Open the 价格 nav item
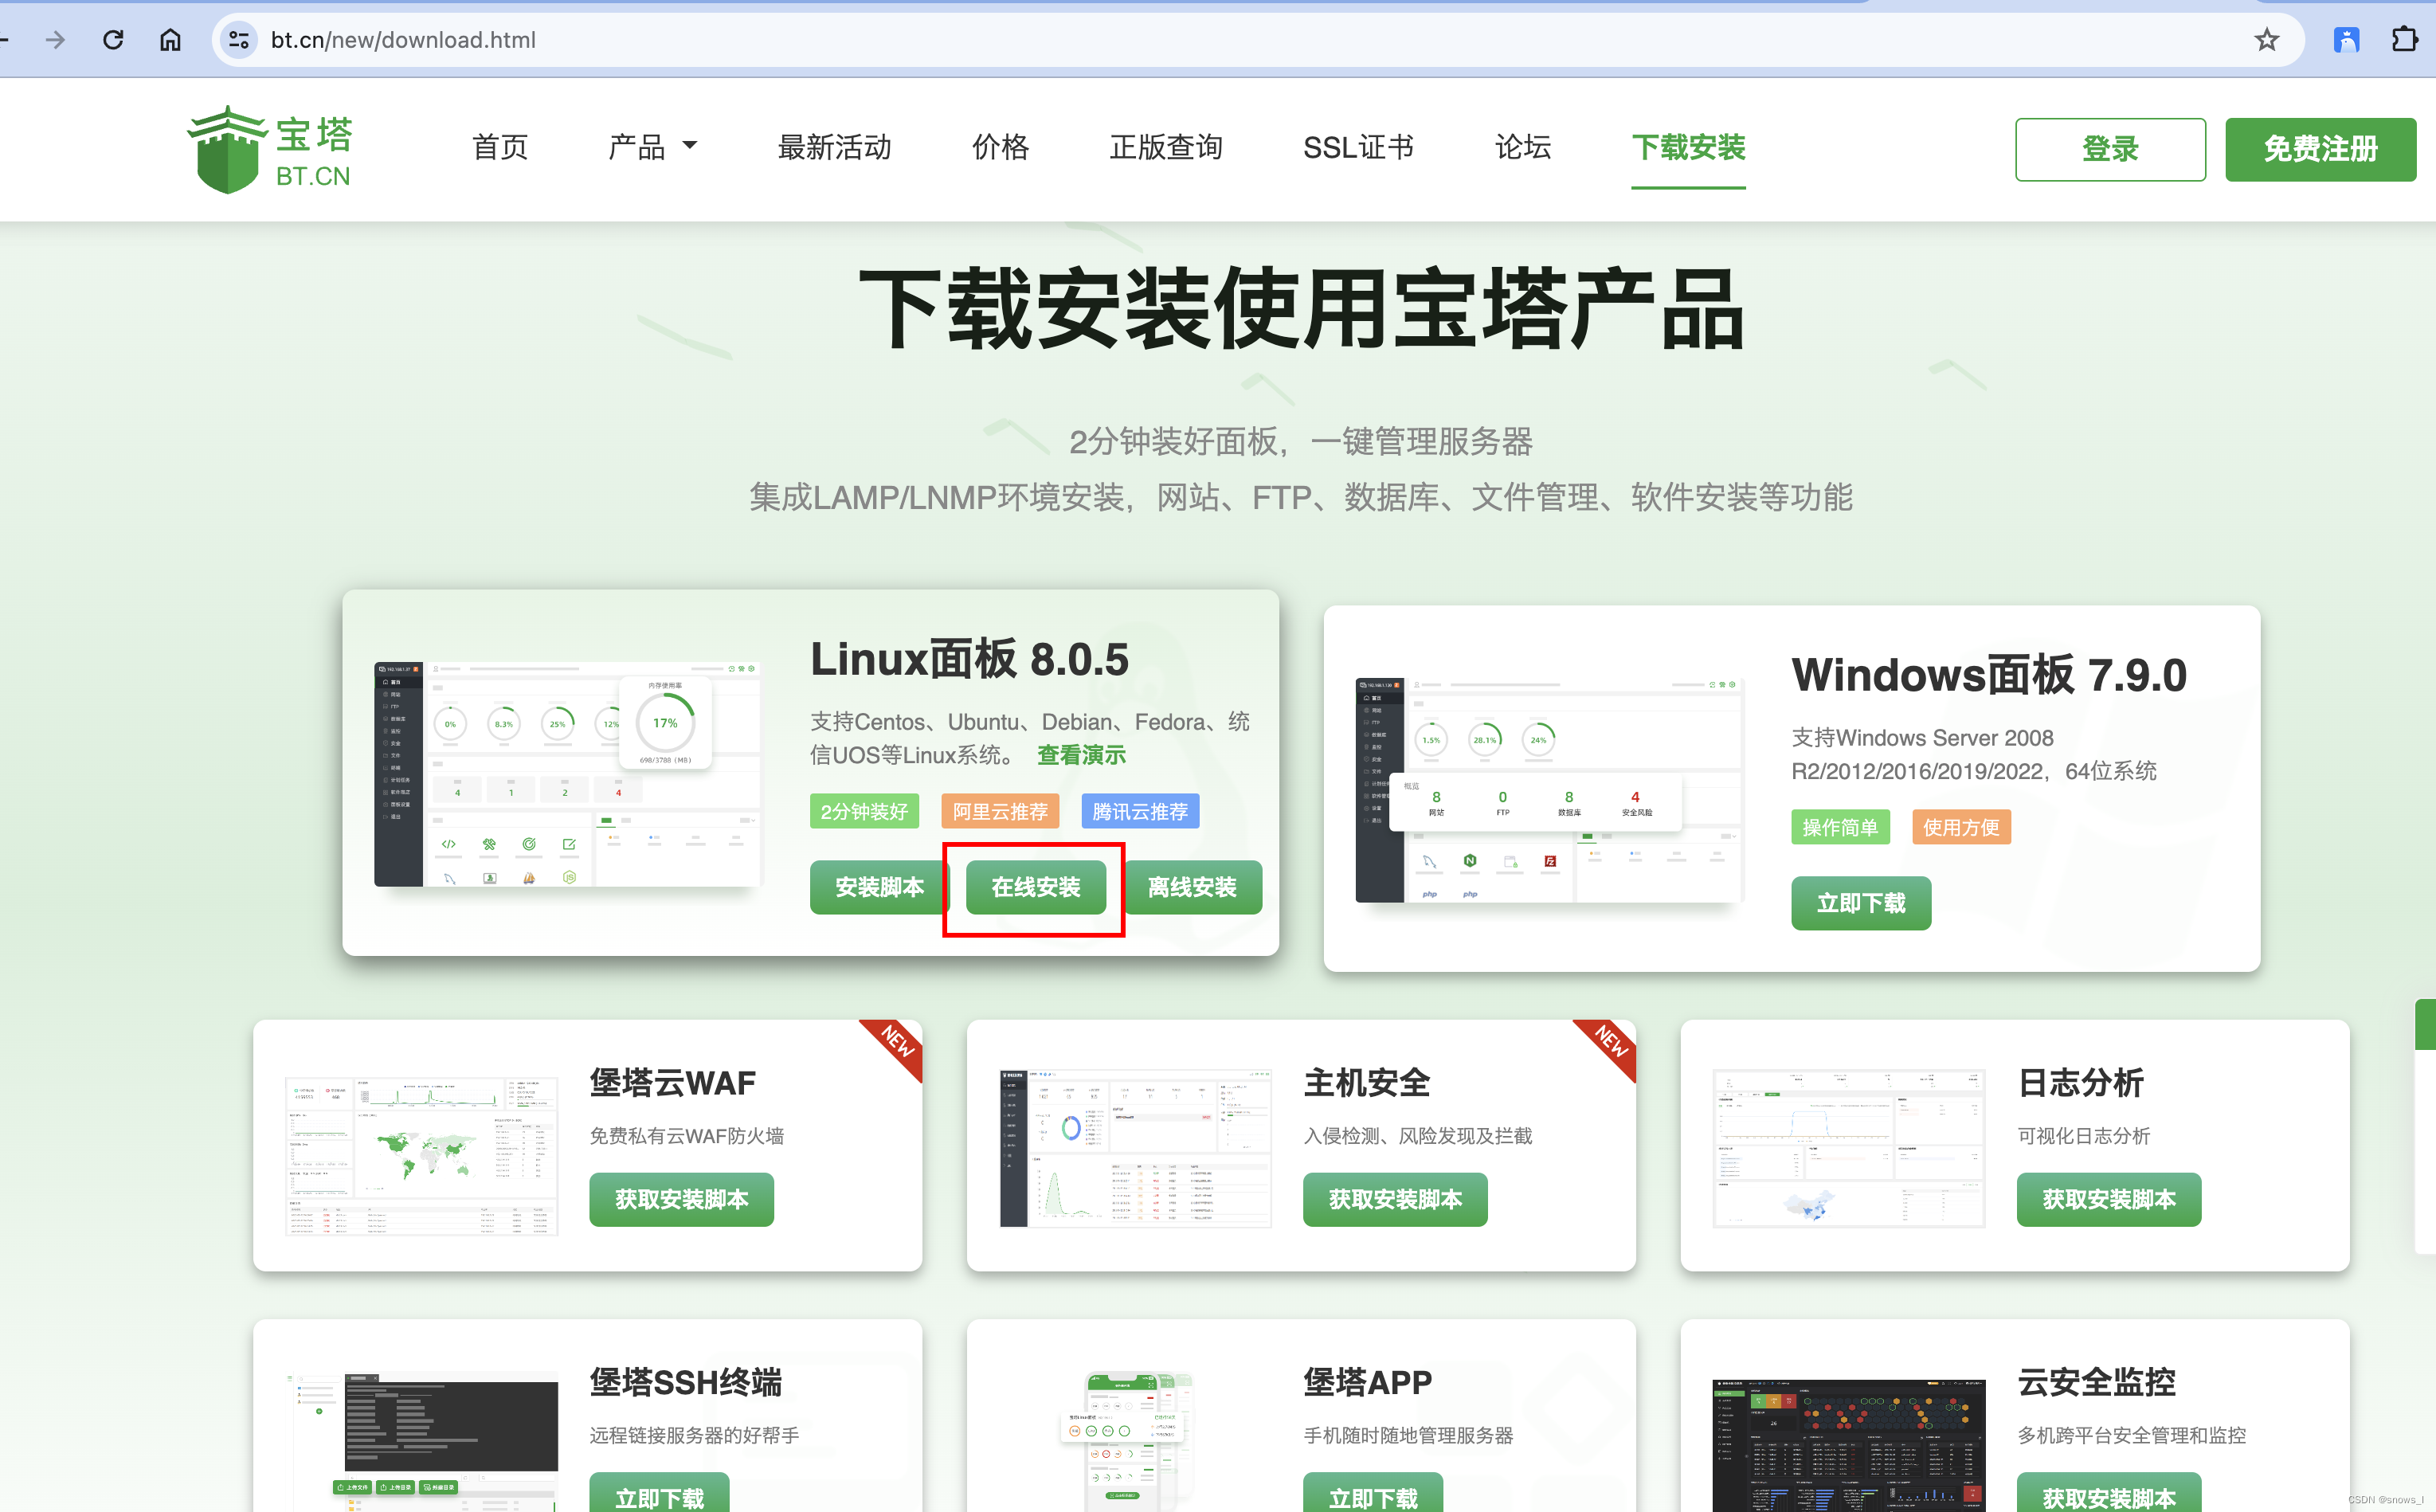Screen dimensions: 2436x1512 click(x=1000, y=148)
